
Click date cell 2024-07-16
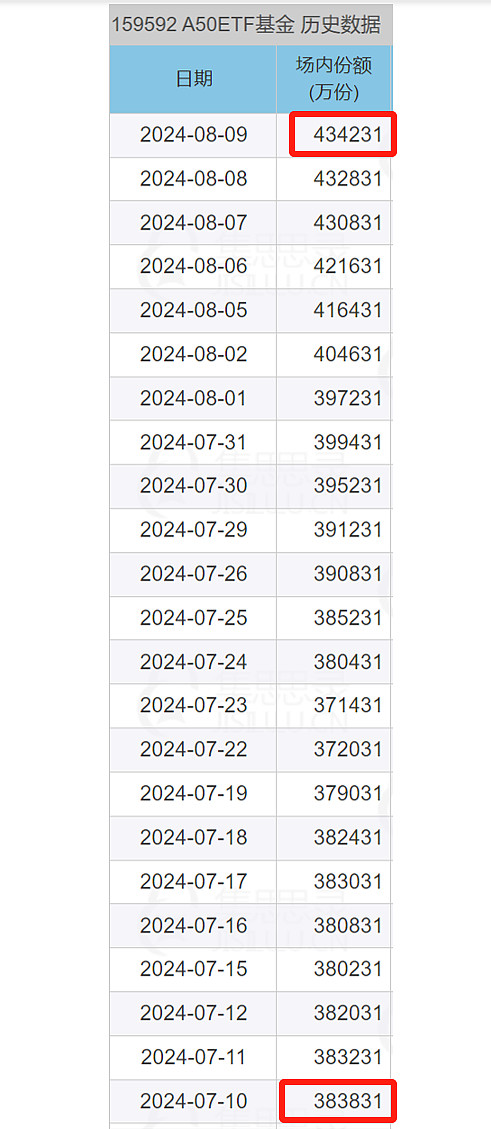[193, 925]
